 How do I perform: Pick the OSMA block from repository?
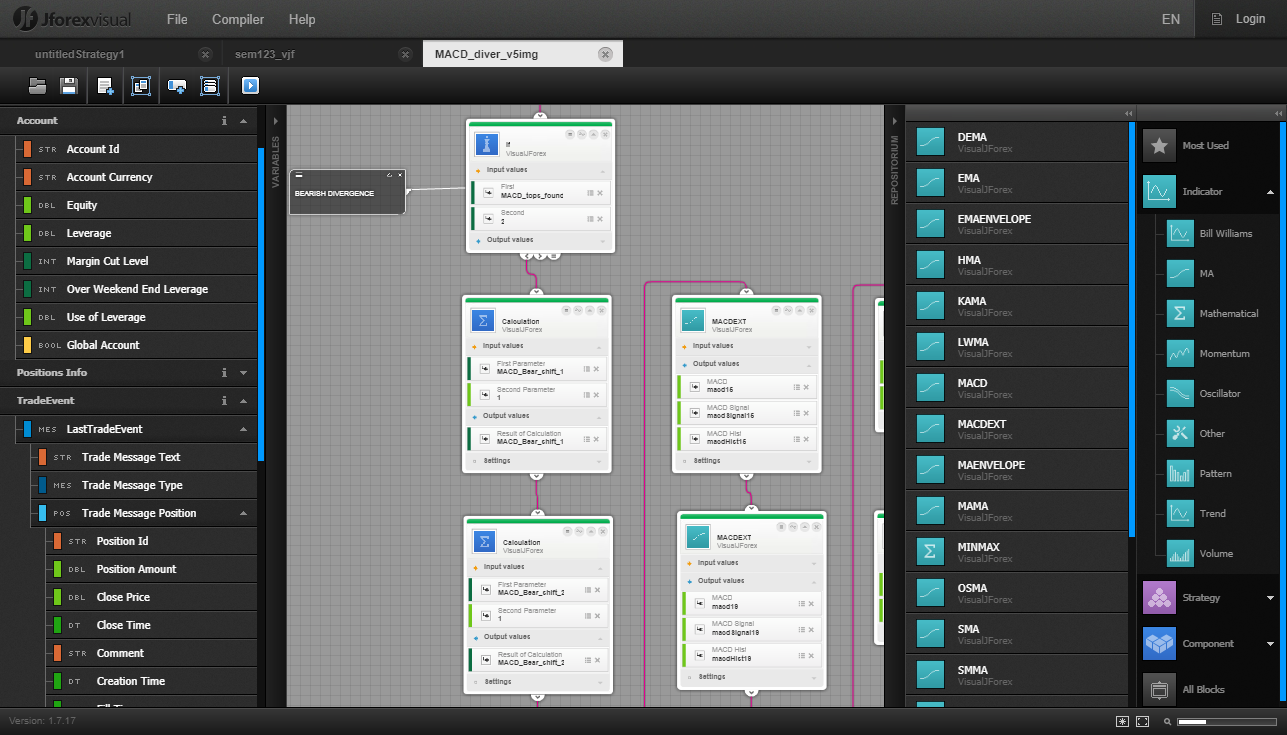[1017, 593]
